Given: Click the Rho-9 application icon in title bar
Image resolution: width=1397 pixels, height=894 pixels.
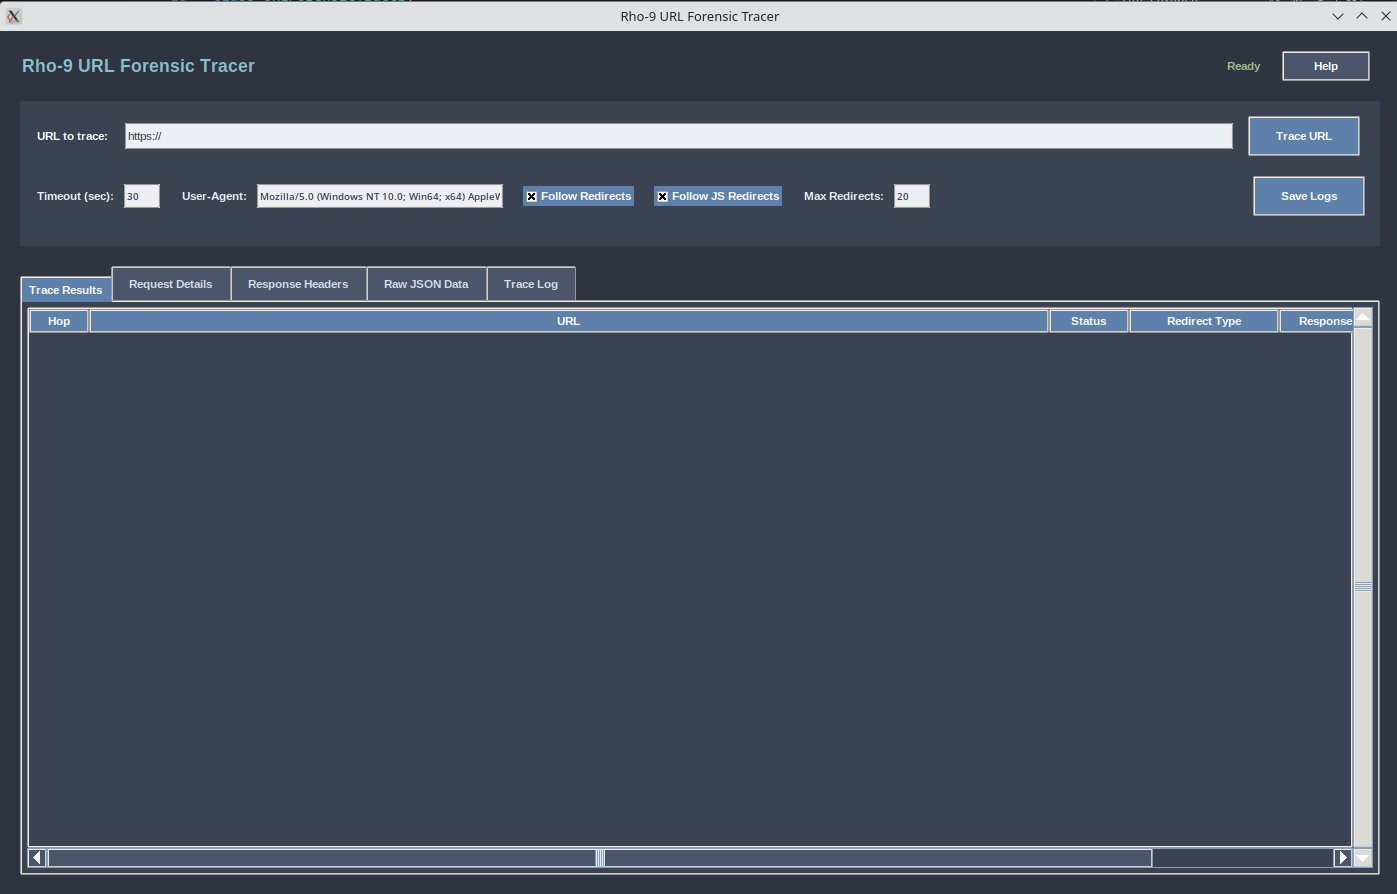Looking at the screenshot, I should click(13, 16).
